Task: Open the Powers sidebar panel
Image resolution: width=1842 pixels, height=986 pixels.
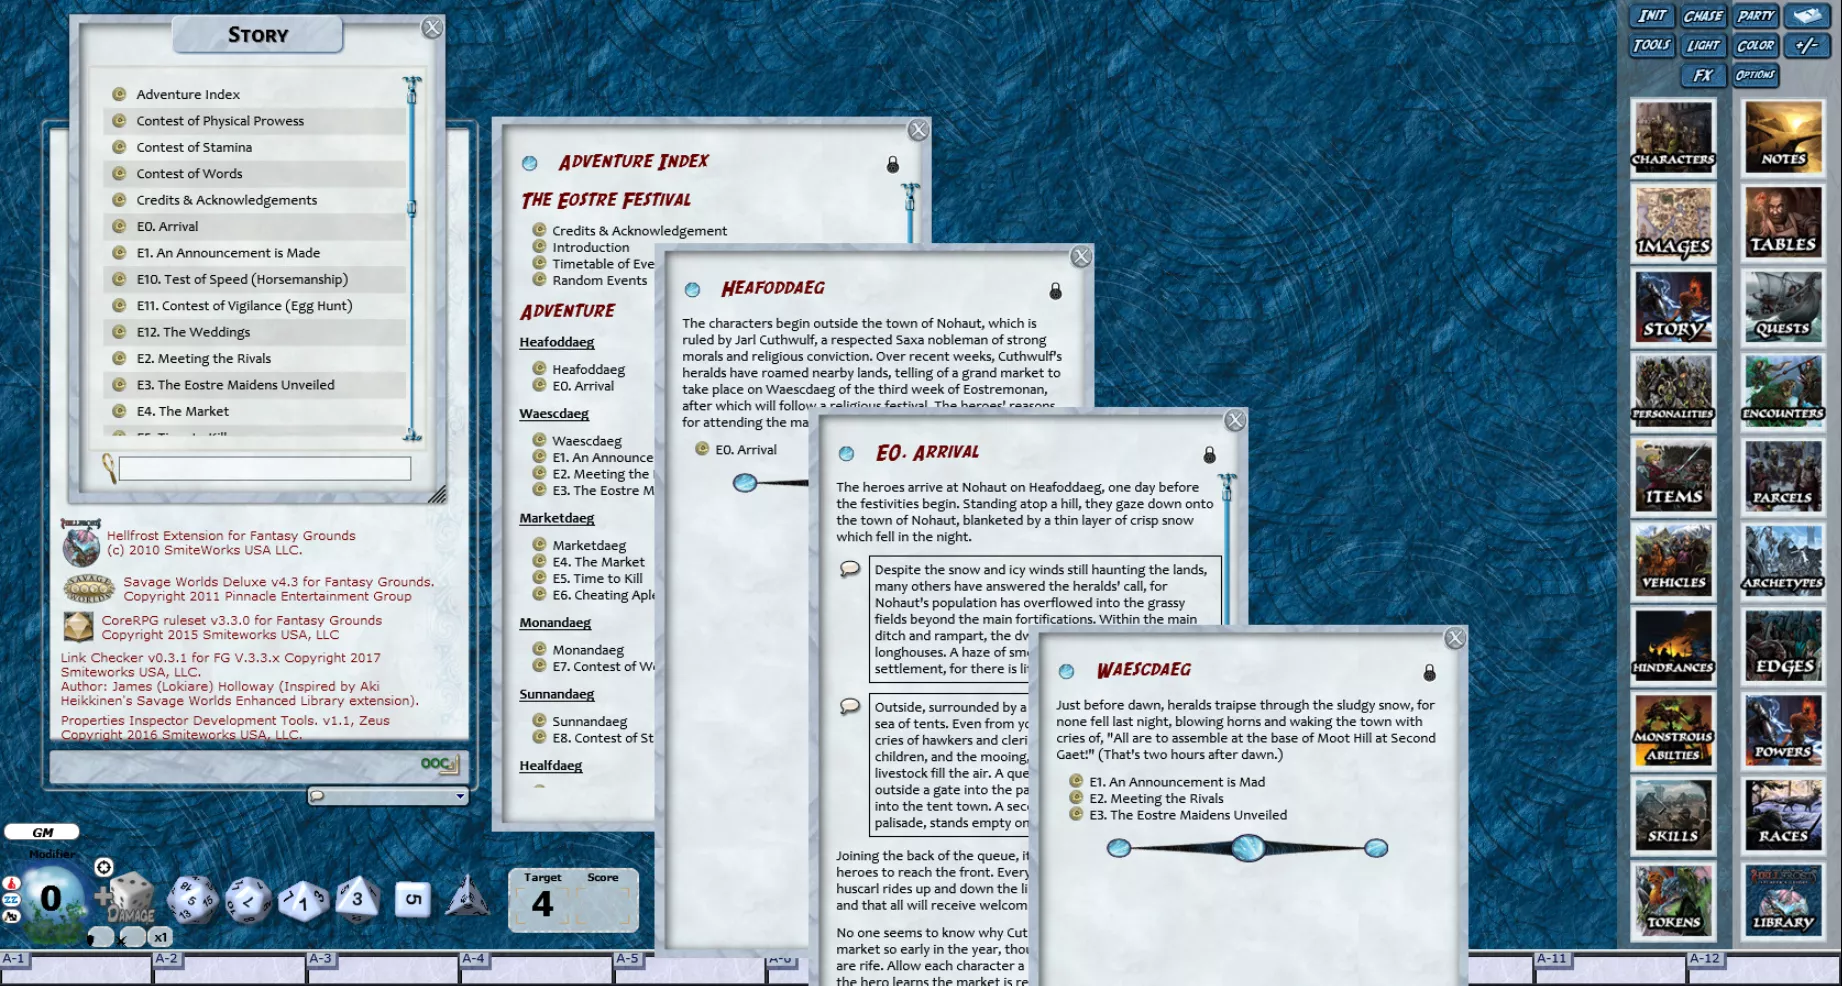Action: [1783, 732]
